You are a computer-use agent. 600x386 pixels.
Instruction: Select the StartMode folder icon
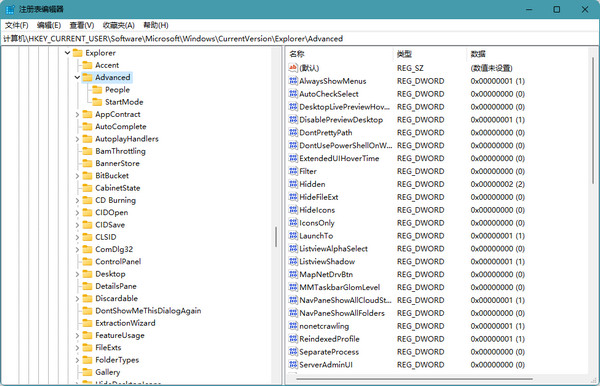click(97, 102)
